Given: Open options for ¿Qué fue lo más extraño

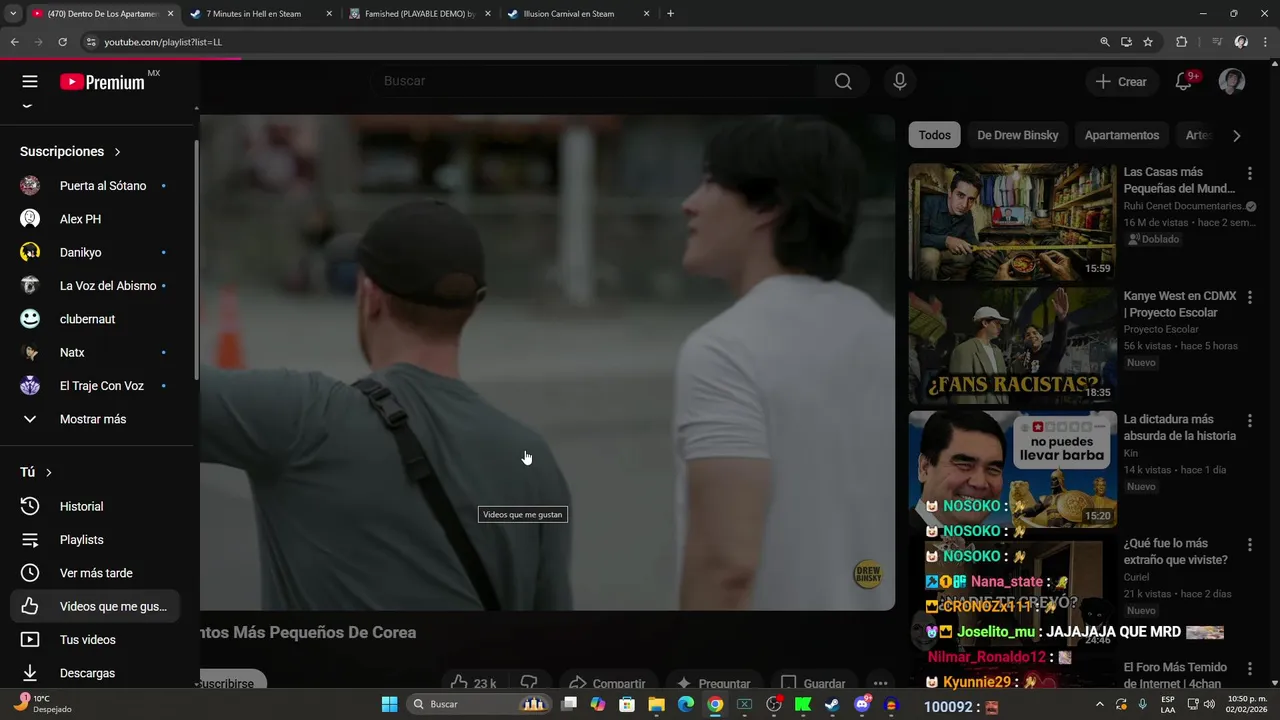Looking at the screenshot, I should point(1249,545).
